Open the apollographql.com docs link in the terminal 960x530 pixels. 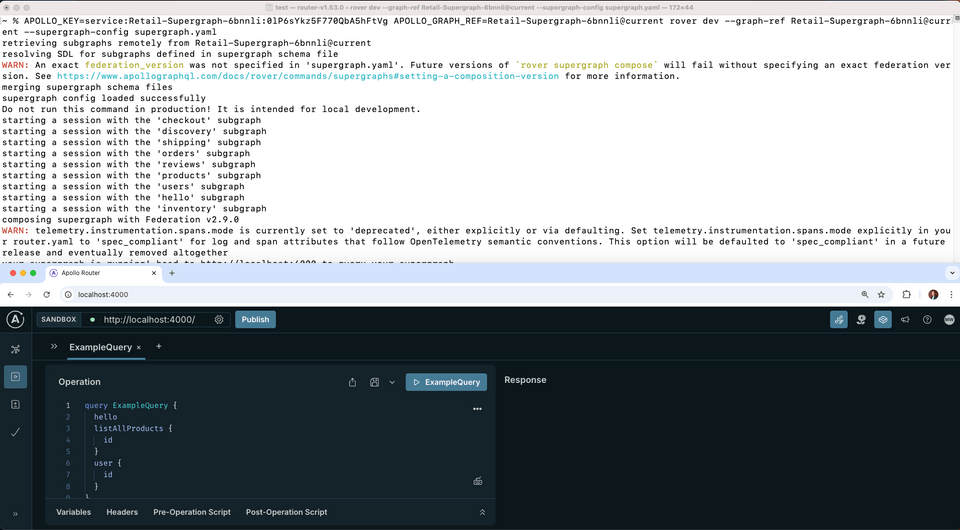click(x=308, y=76)
